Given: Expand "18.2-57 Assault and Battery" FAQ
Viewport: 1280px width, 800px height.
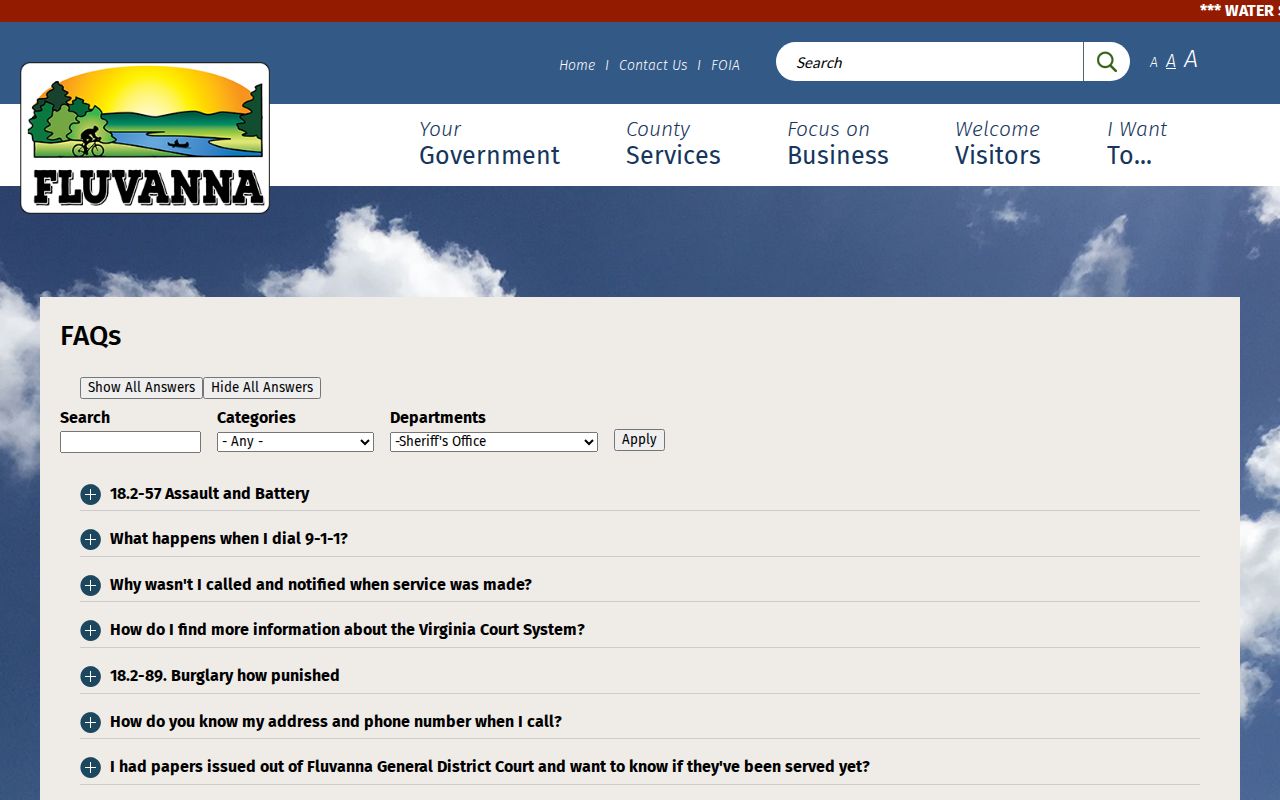Looking at the screenshot, I should (x=209, y=493).
